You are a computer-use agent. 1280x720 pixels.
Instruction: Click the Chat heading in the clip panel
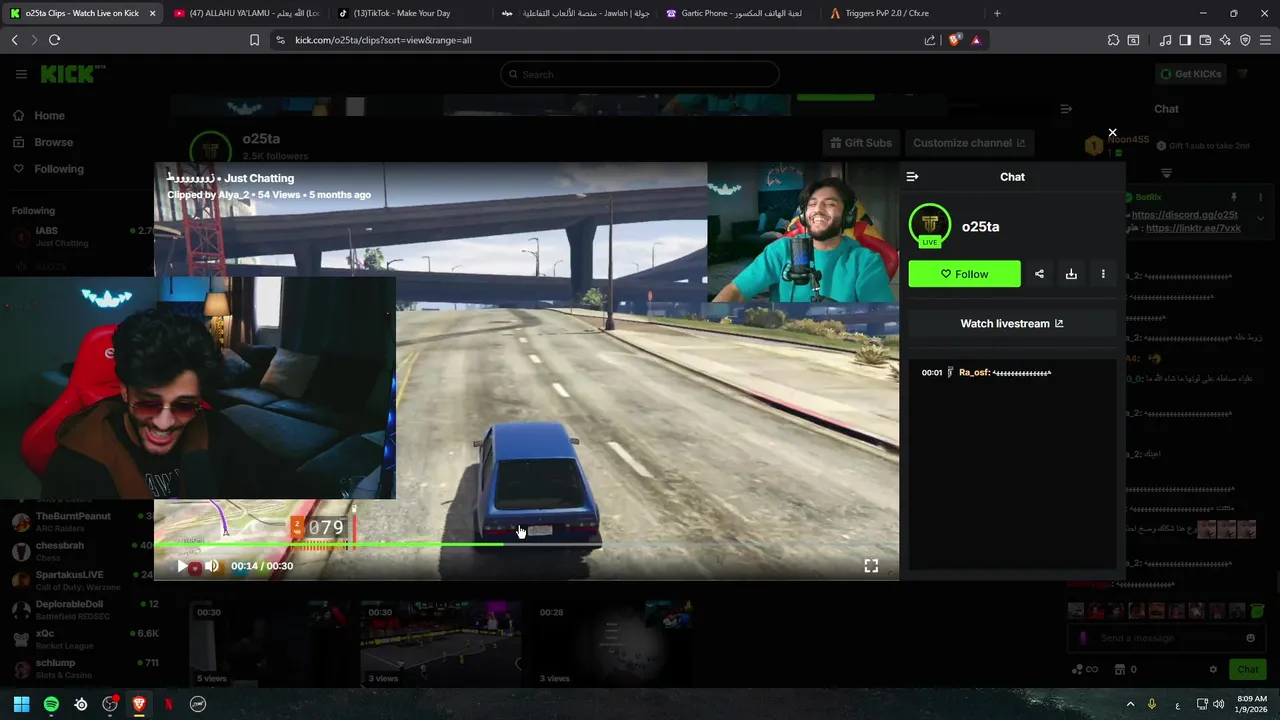tap(1012, 177)
